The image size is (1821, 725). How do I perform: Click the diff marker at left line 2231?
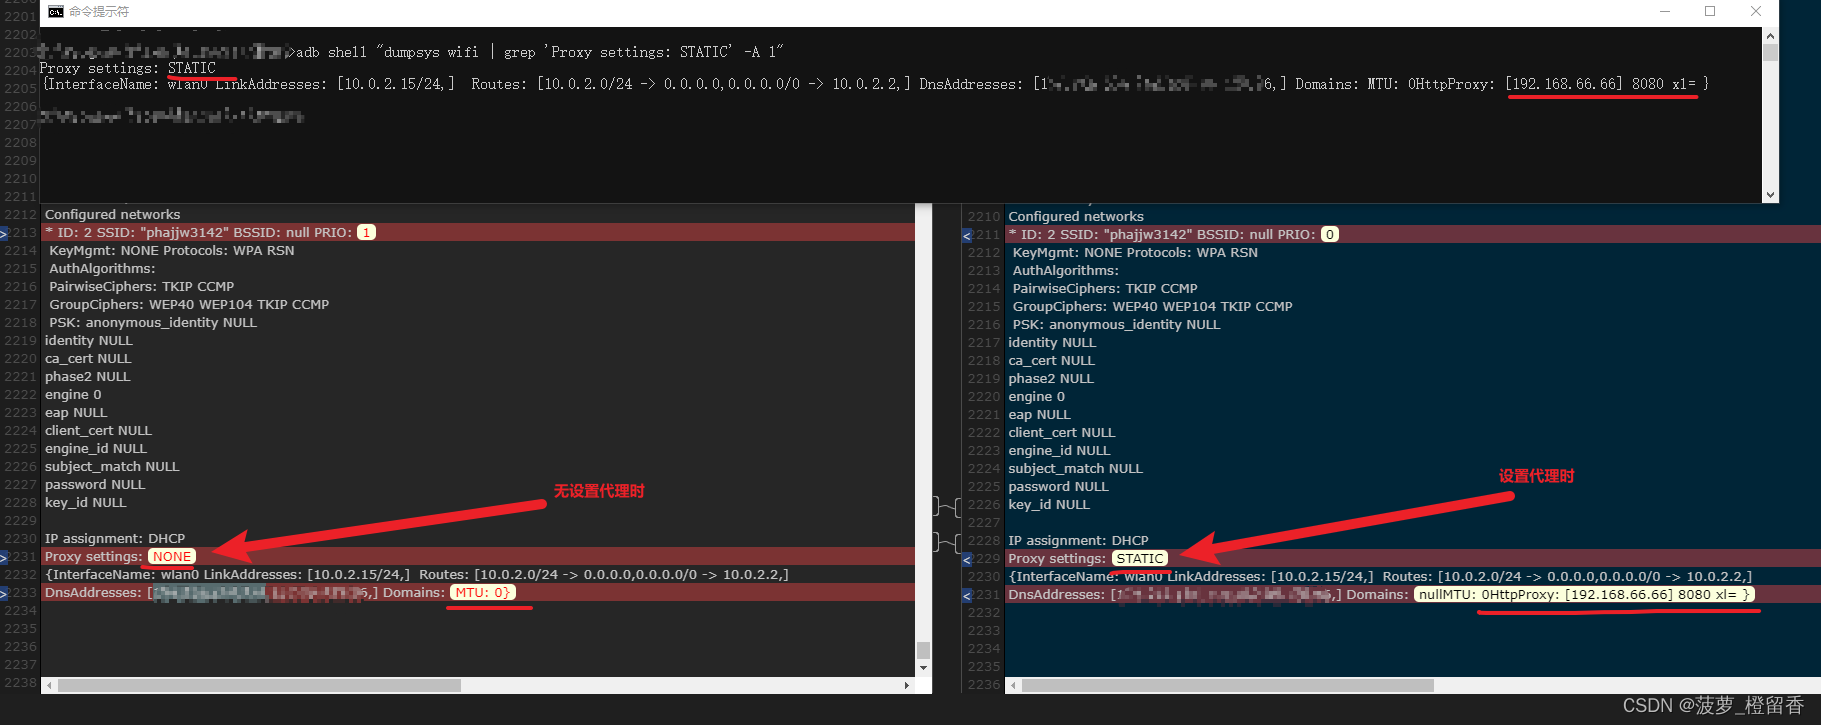click(4, 557)
